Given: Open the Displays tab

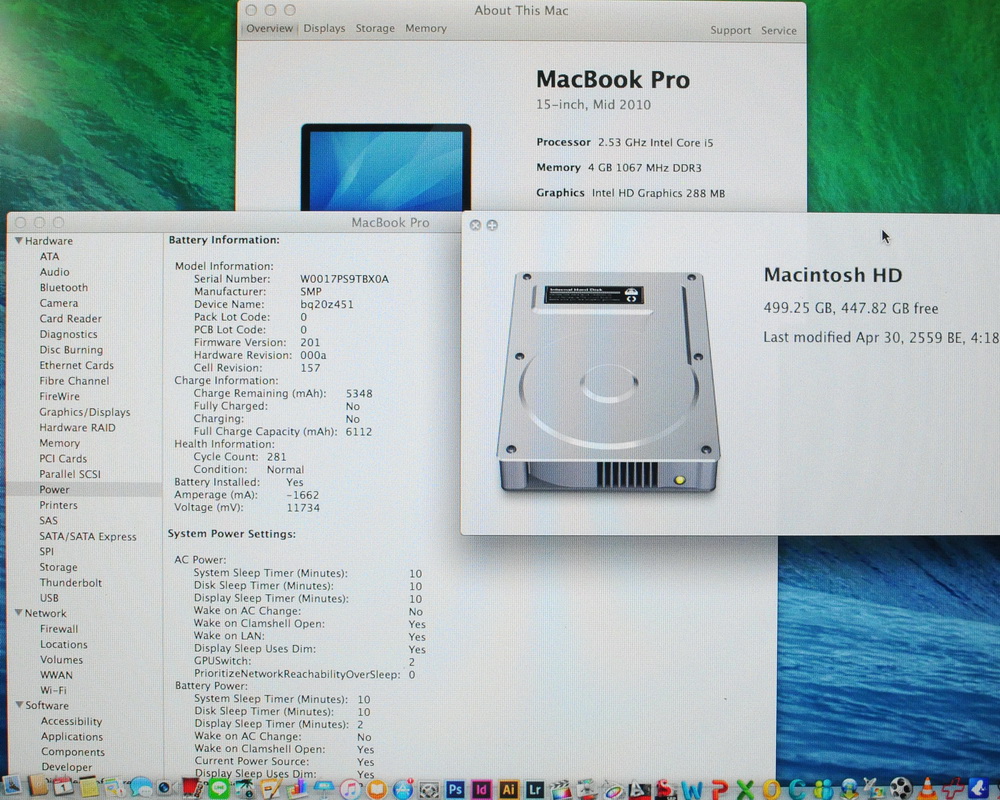Looking at the screenshot, I should pyautogui.click(x=324, y=29).
